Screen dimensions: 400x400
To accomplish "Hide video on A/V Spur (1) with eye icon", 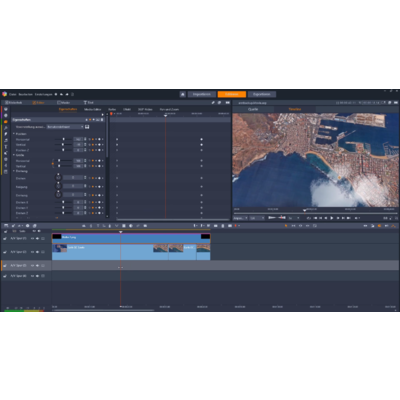I will pos(33,238).
